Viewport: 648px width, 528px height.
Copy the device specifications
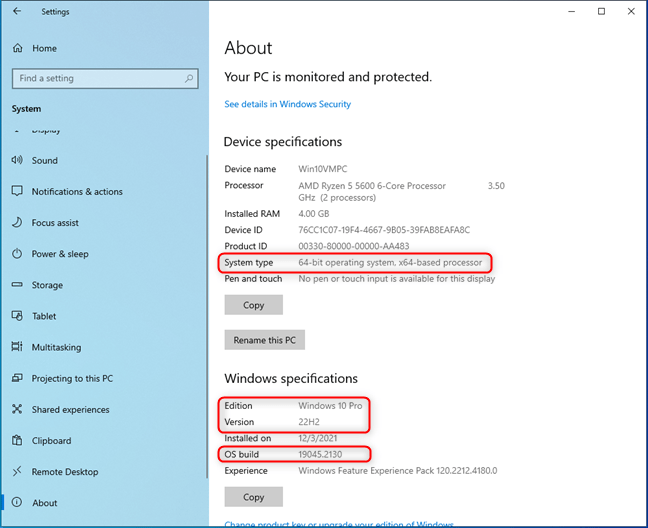coord(254,305)
